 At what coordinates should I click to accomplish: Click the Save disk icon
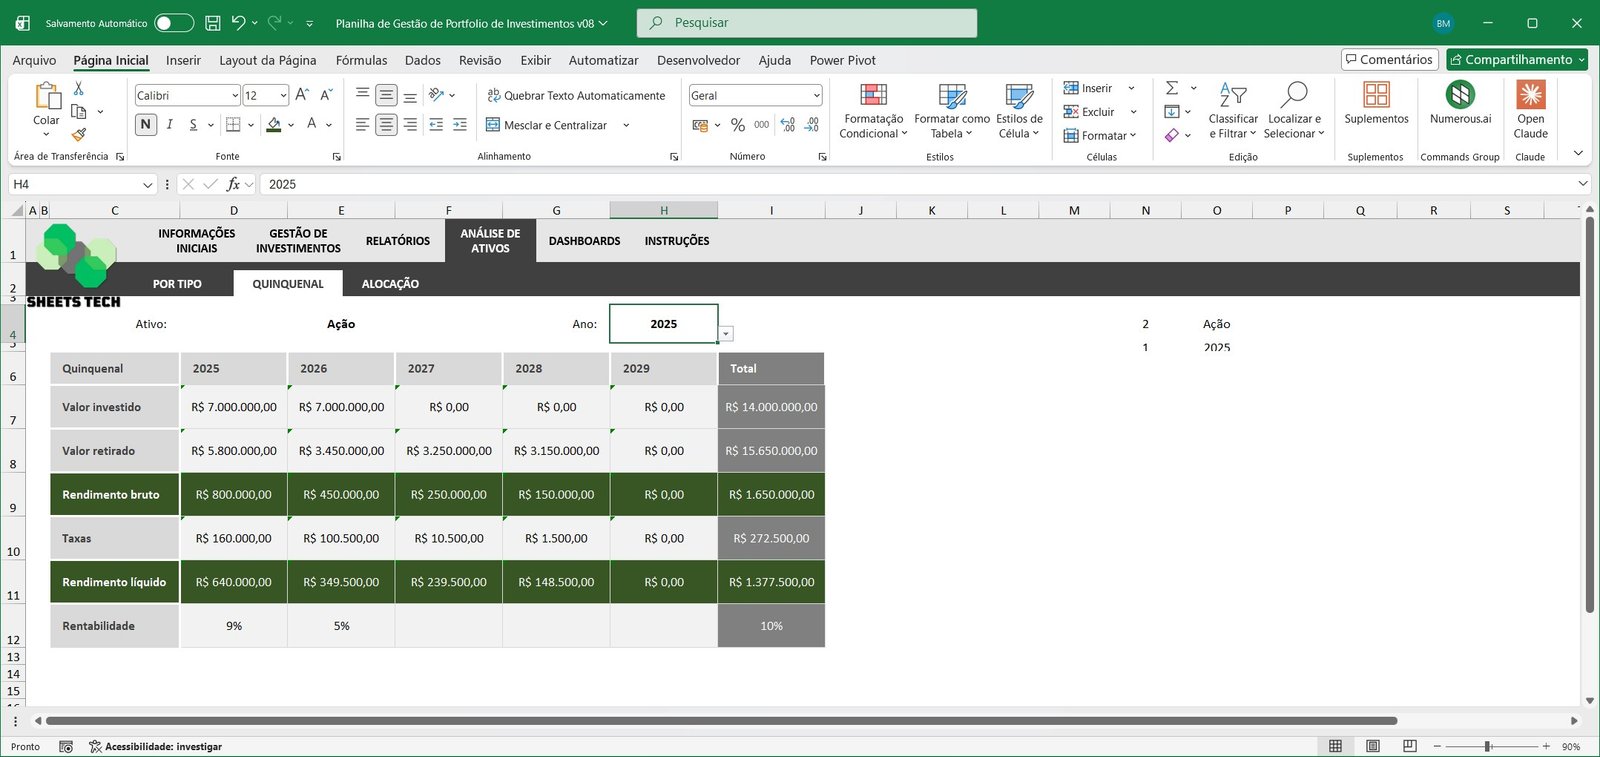(x=212, y=23)
